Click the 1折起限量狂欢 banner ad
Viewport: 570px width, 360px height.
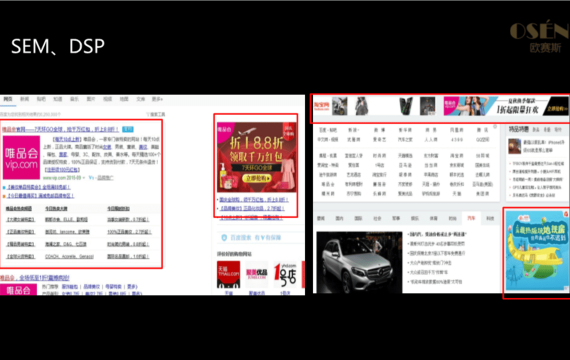pyautogui.click(x=506, y=106)
